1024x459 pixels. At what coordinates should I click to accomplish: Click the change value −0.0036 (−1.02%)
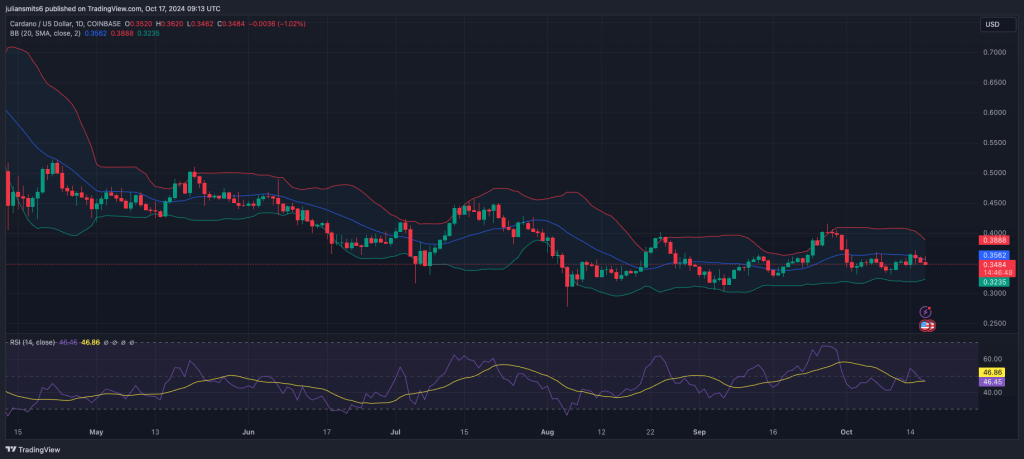[277, 24]
